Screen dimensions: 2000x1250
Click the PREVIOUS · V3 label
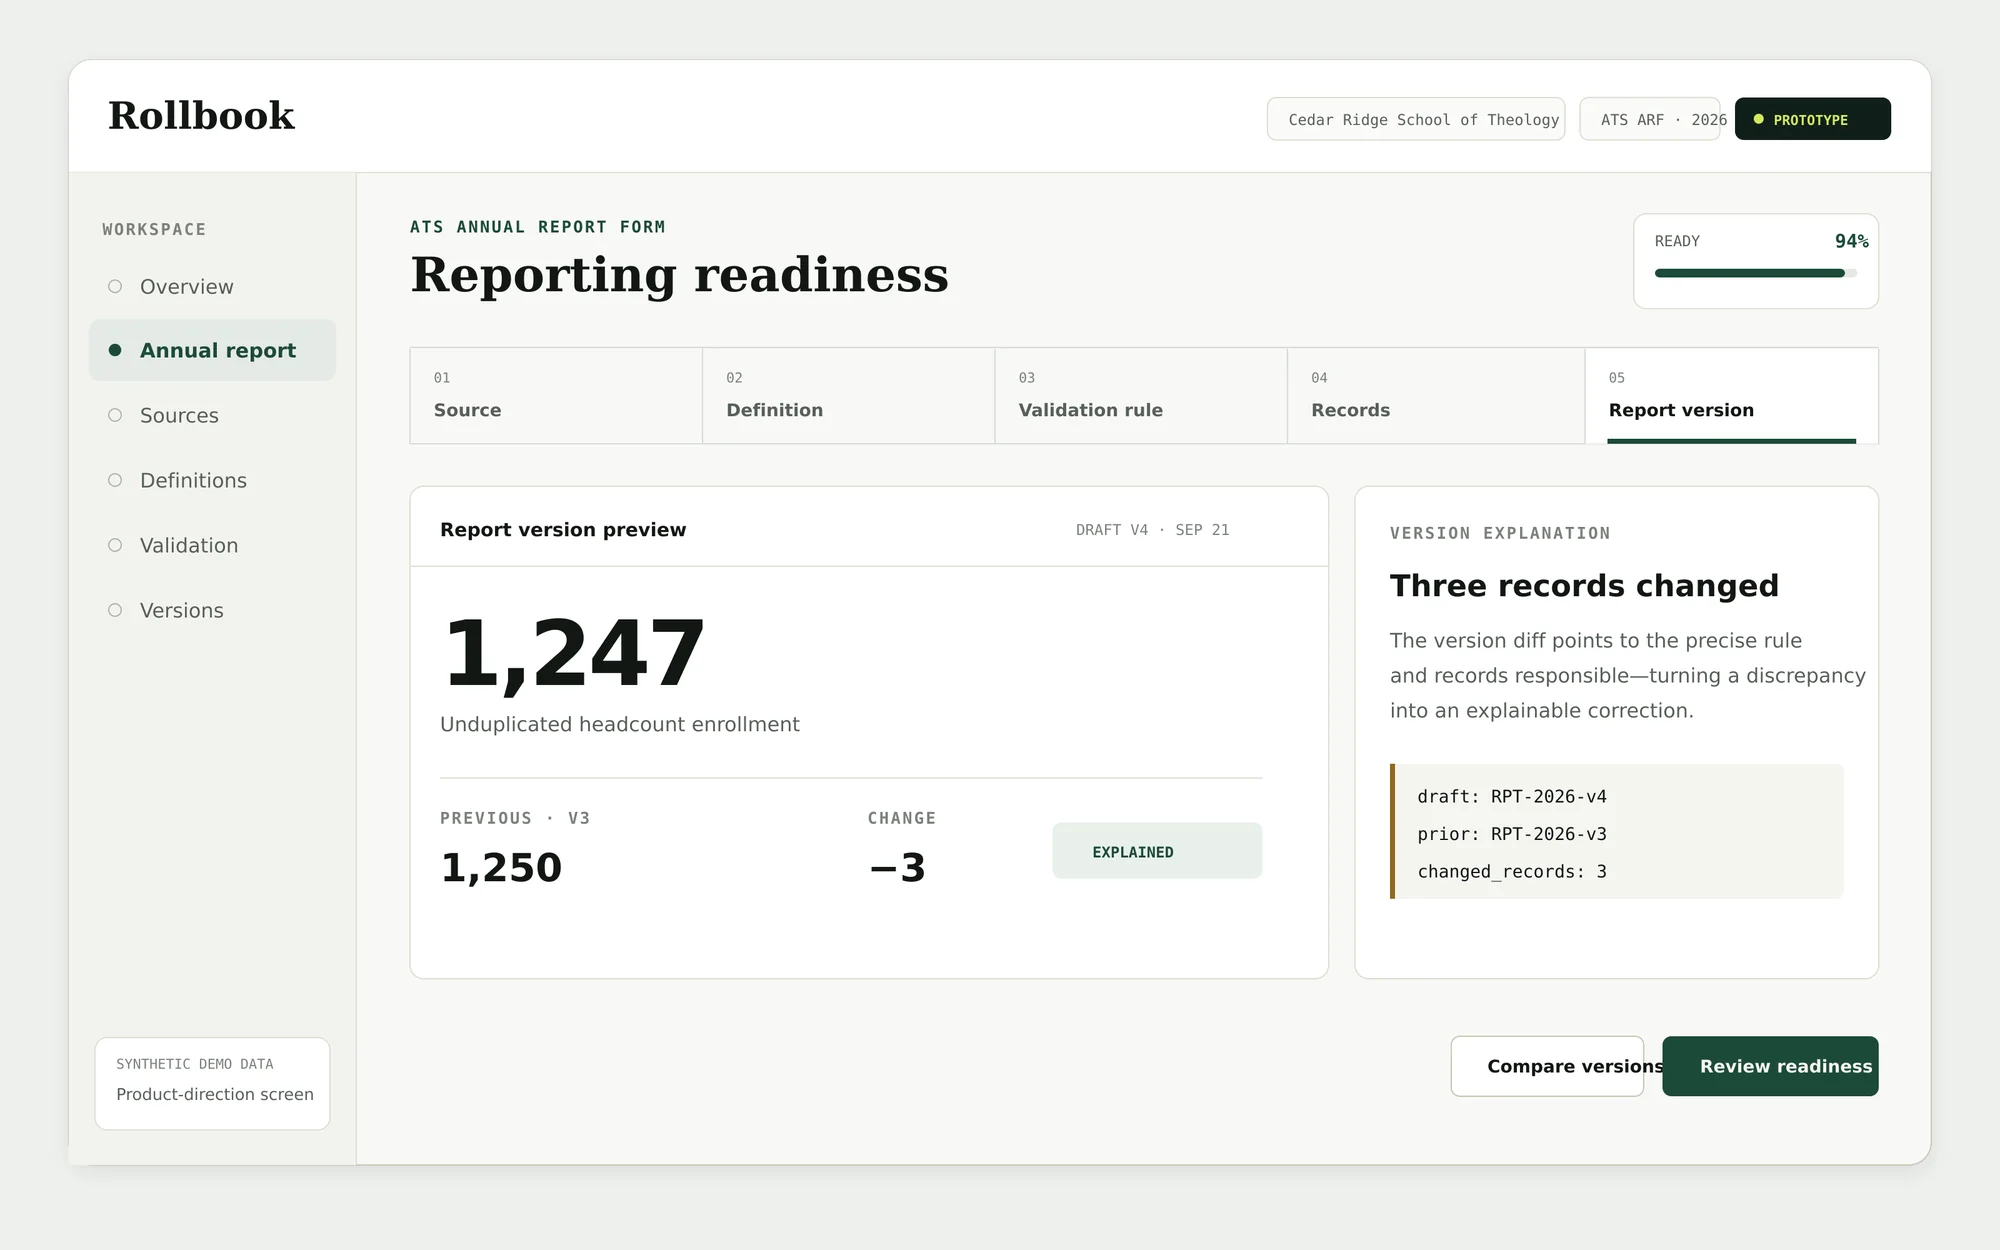coord(515,818)
